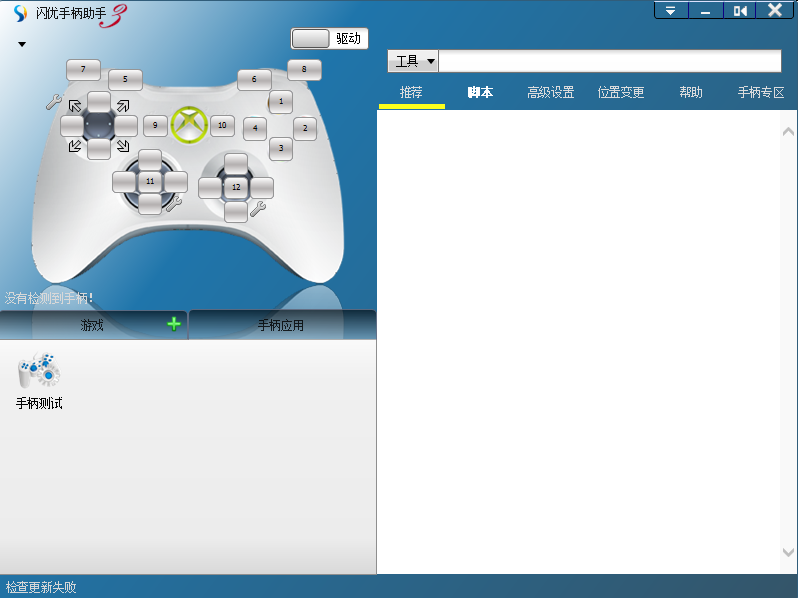Click controller button 7 mapping box
Viewport: 798px width, 598px height.
[x=83, y=70]
